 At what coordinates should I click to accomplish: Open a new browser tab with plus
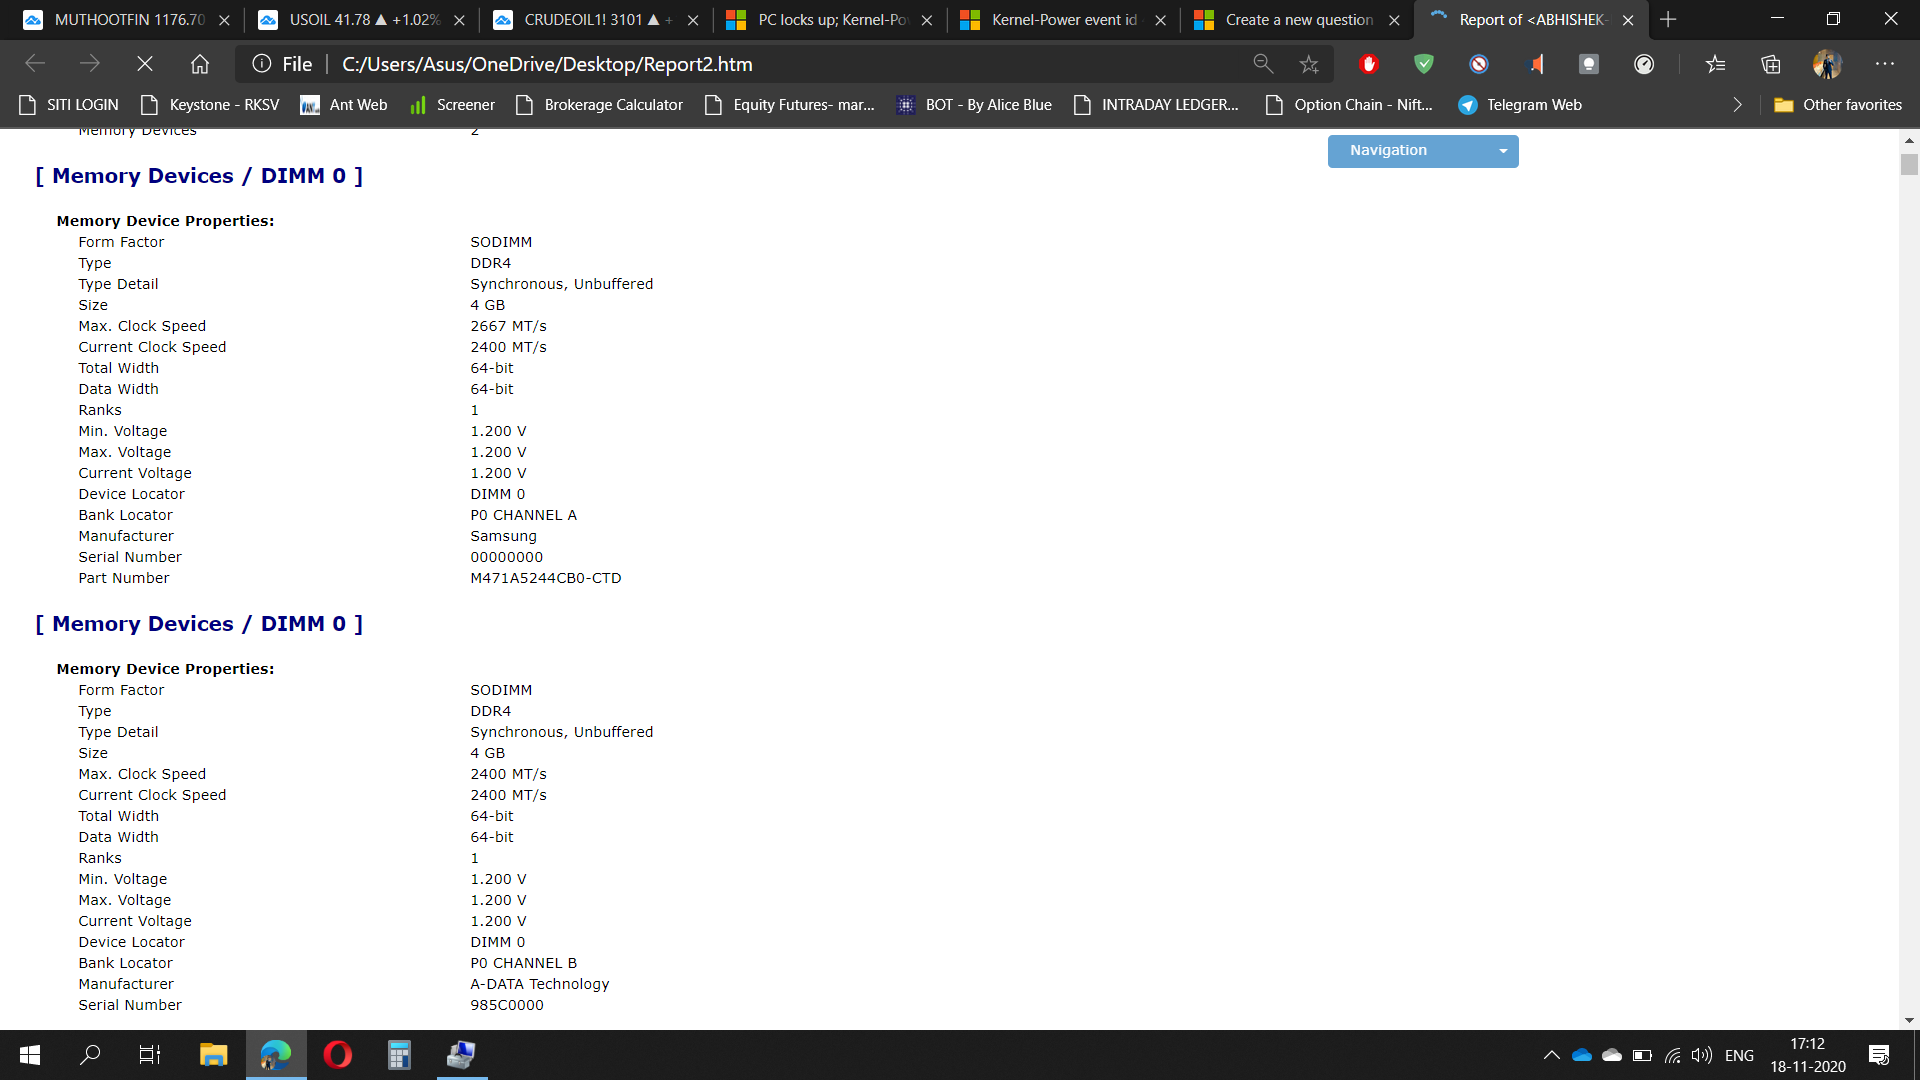pos(1668,19)
